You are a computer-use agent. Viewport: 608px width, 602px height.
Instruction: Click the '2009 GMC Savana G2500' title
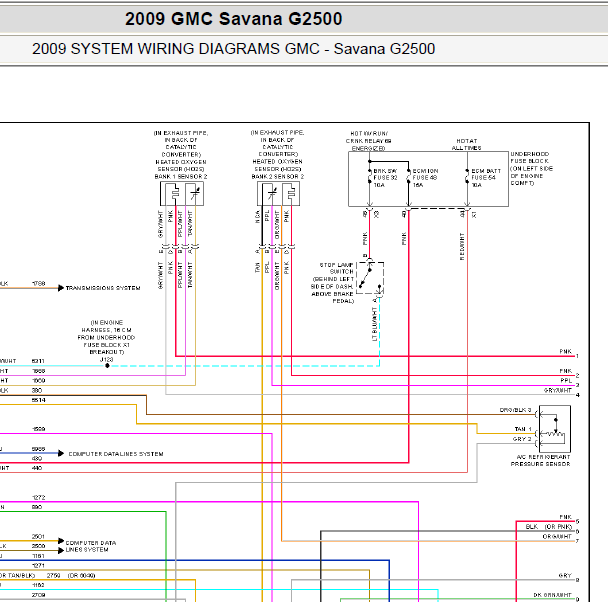pos(233,19)
